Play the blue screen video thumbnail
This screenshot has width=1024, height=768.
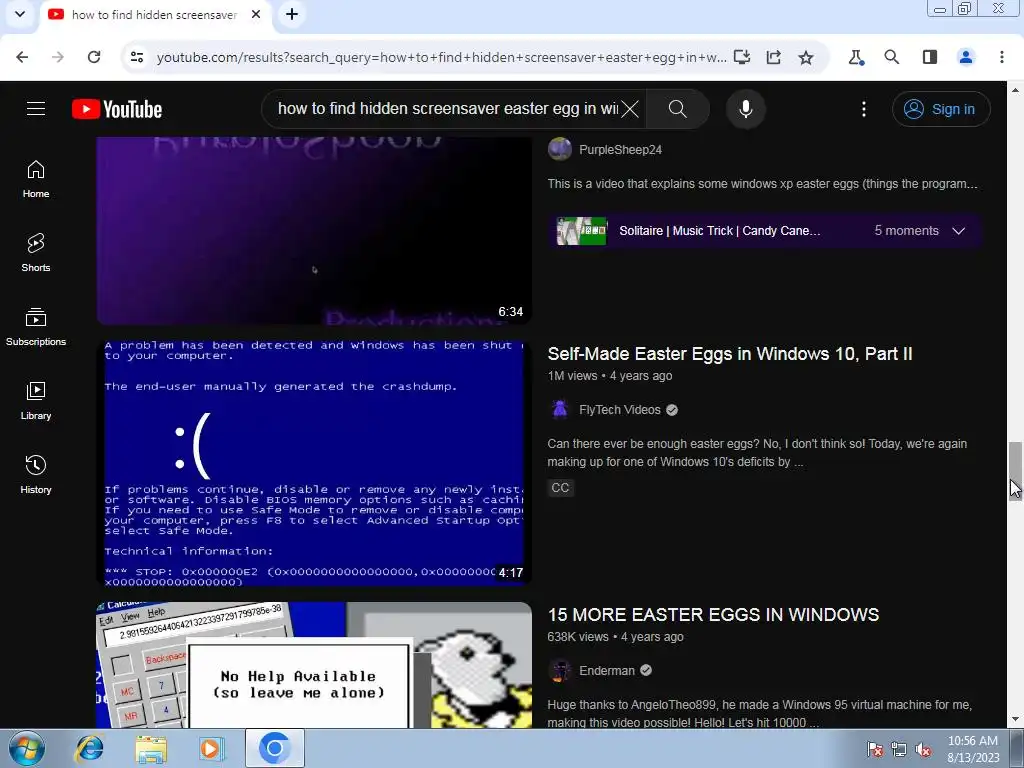[x=314, y=463]
